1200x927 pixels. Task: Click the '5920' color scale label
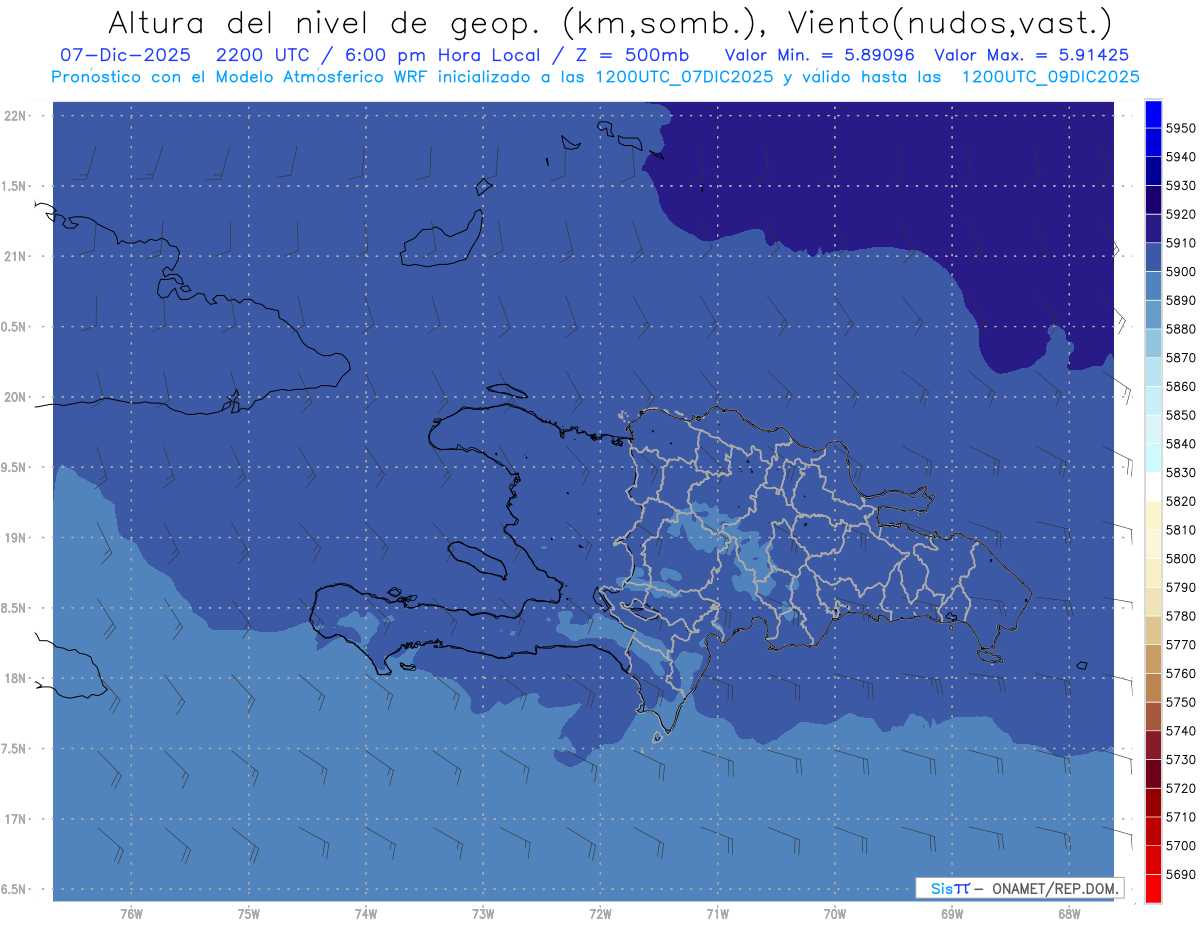pos(1181,214)
